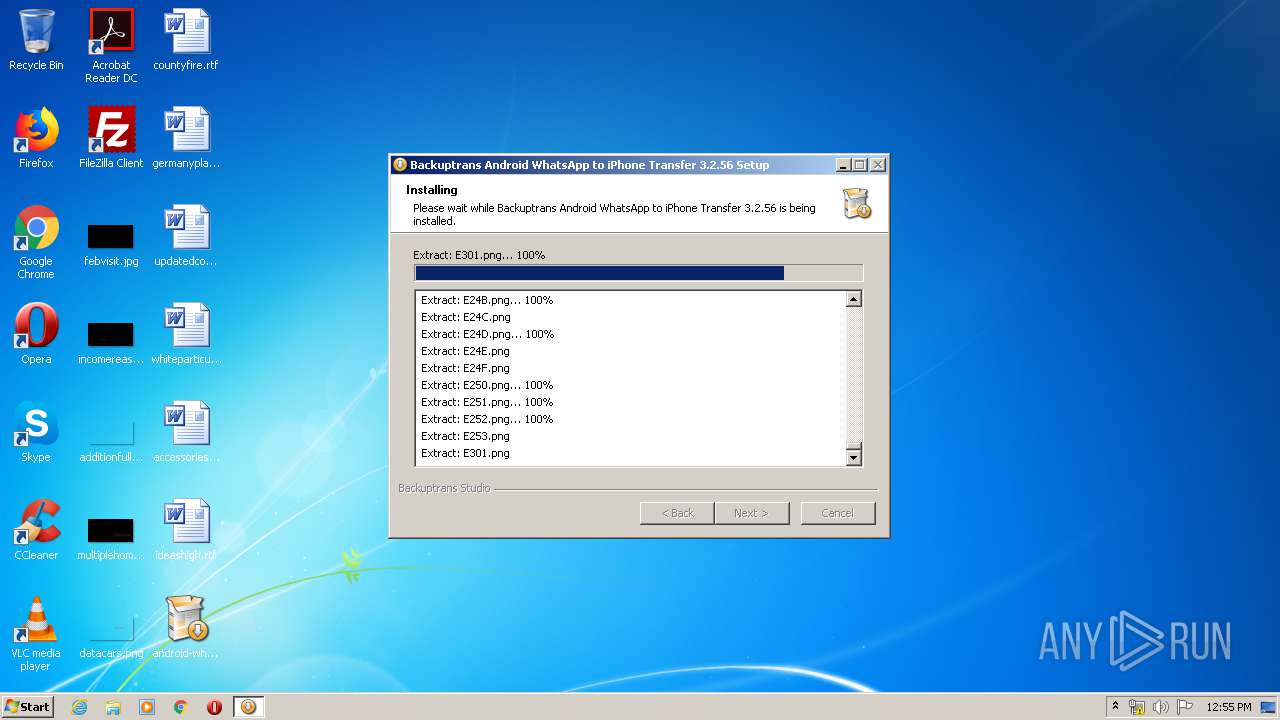Launch Acrobat Reader DC shortcut
The width and height of the screenshot is (1280, 720).
pos(111,46)
